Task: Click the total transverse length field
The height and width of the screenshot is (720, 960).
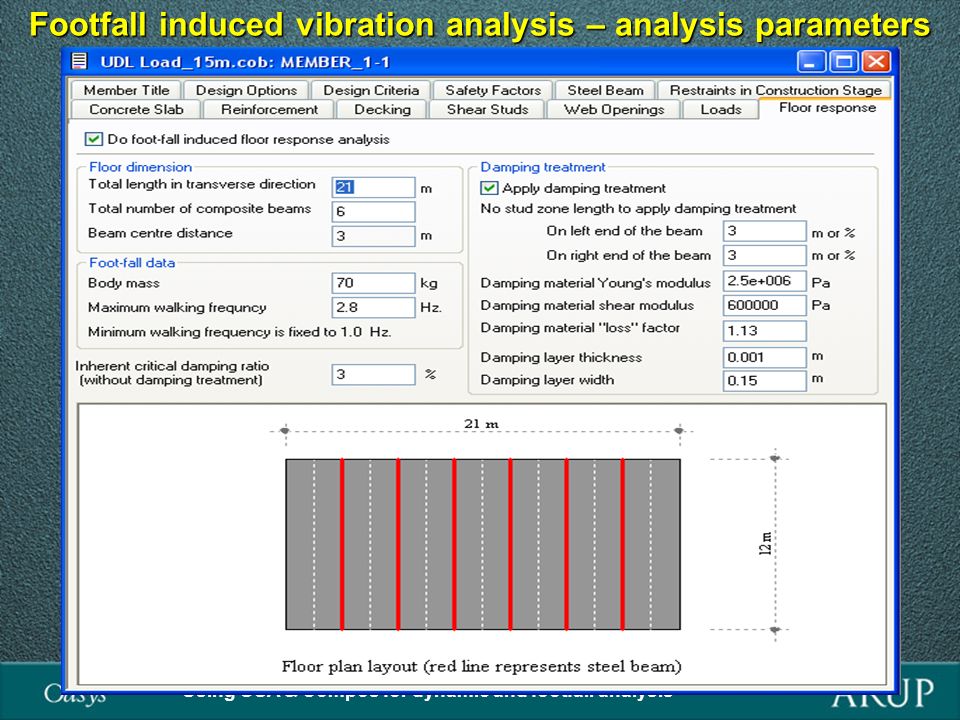Action: click(x=373, y=187)
